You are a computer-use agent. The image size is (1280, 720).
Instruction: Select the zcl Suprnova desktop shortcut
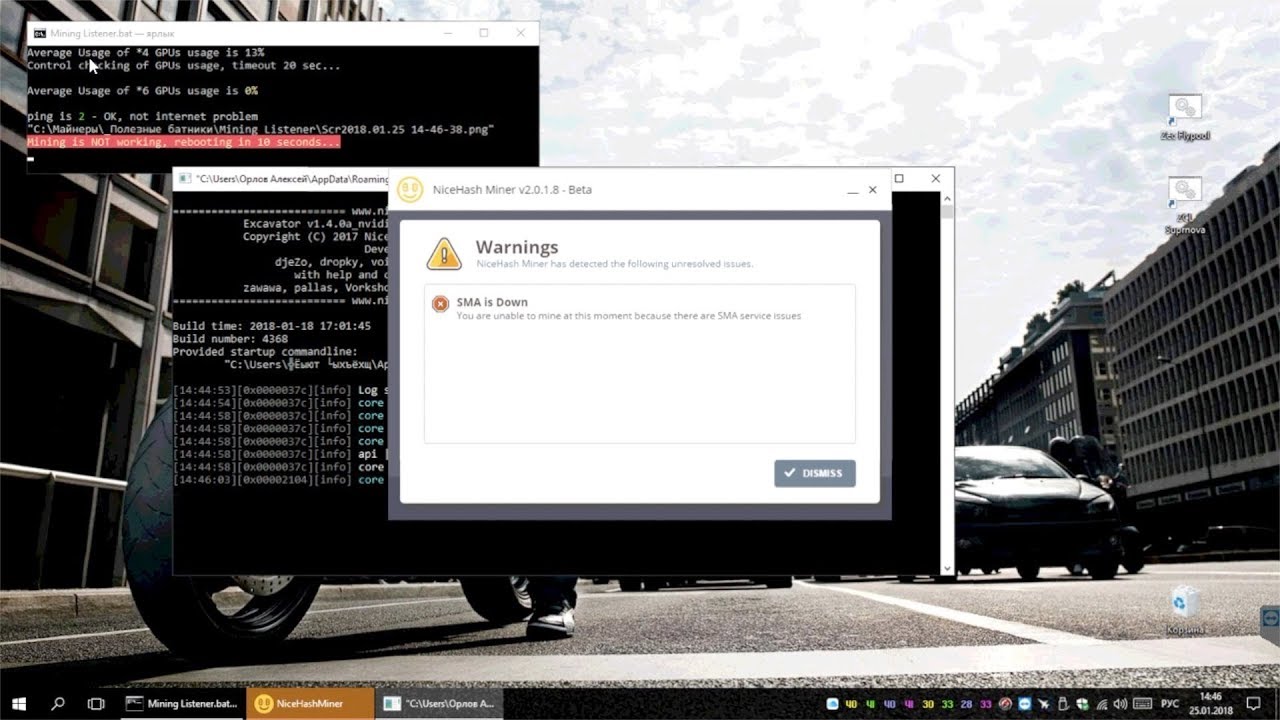(1185, 206)
